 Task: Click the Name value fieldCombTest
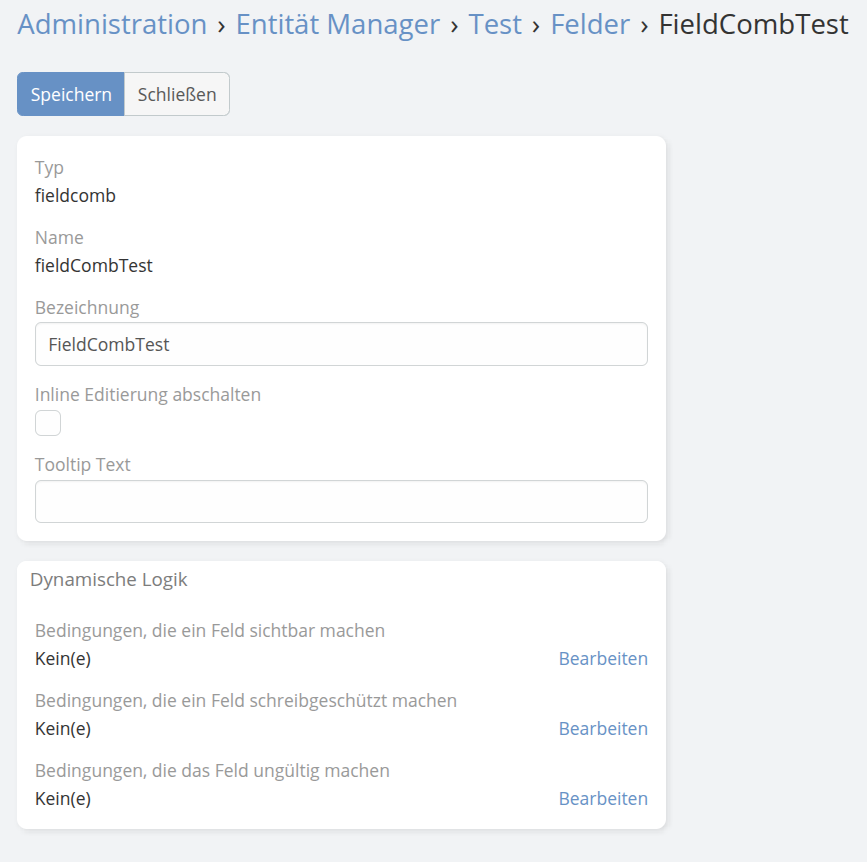point(94,266)
